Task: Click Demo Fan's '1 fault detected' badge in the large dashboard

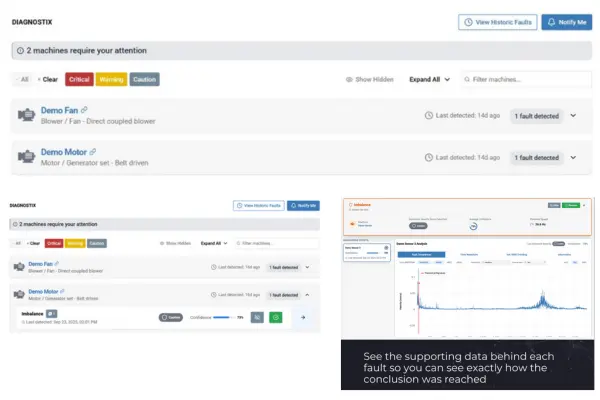Action: coord(536,116)
